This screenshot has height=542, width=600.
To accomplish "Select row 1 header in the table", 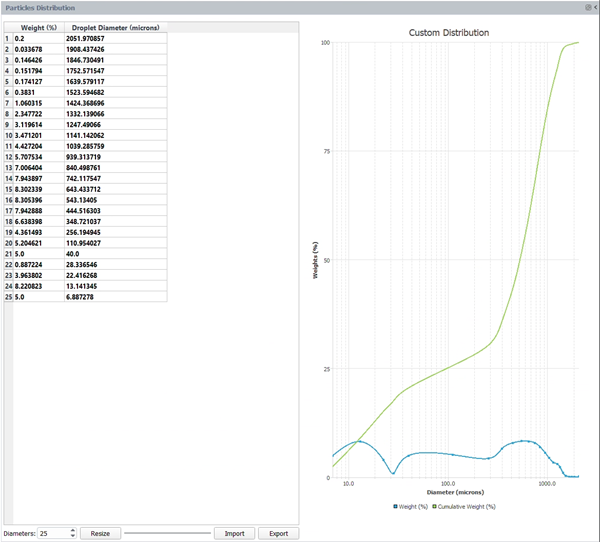I will click(x=8, y=38).
